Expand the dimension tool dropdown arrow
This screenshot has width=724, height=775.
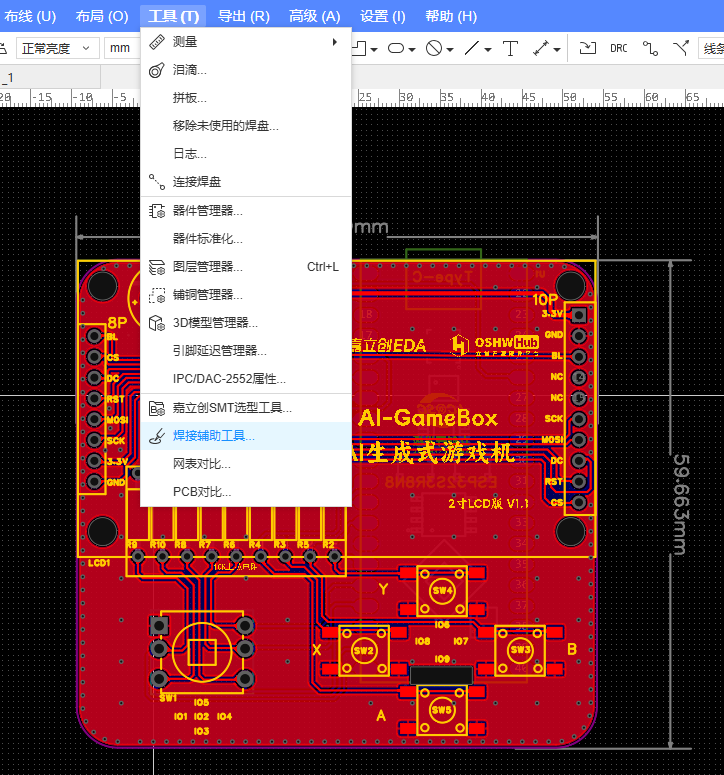557,49
